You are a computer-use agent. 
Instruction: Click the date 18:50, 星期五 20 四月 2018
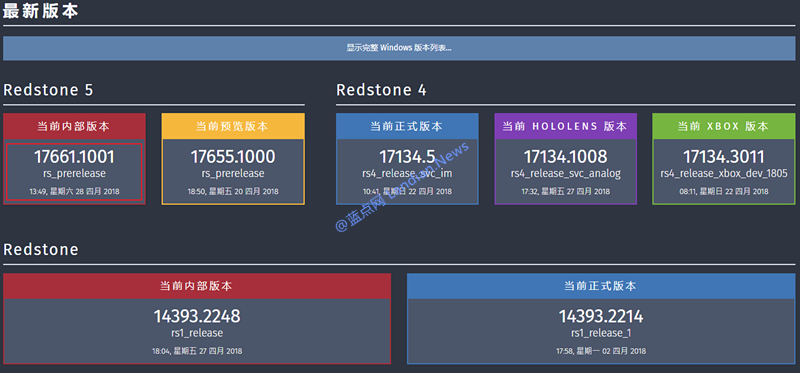tap(233, 191)
